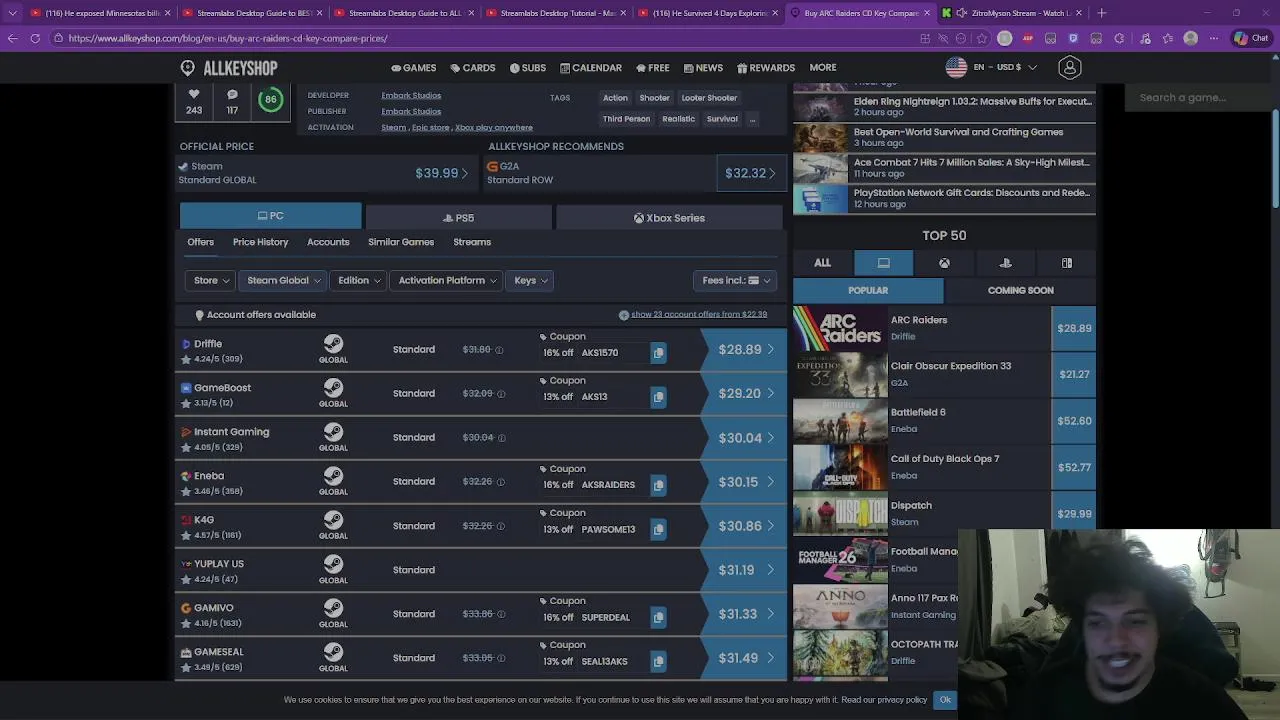The width and height of the screenshot is (1280, 720).
Task: Click info icon beside Diffle $31.80 price
Action: (499, 350)
